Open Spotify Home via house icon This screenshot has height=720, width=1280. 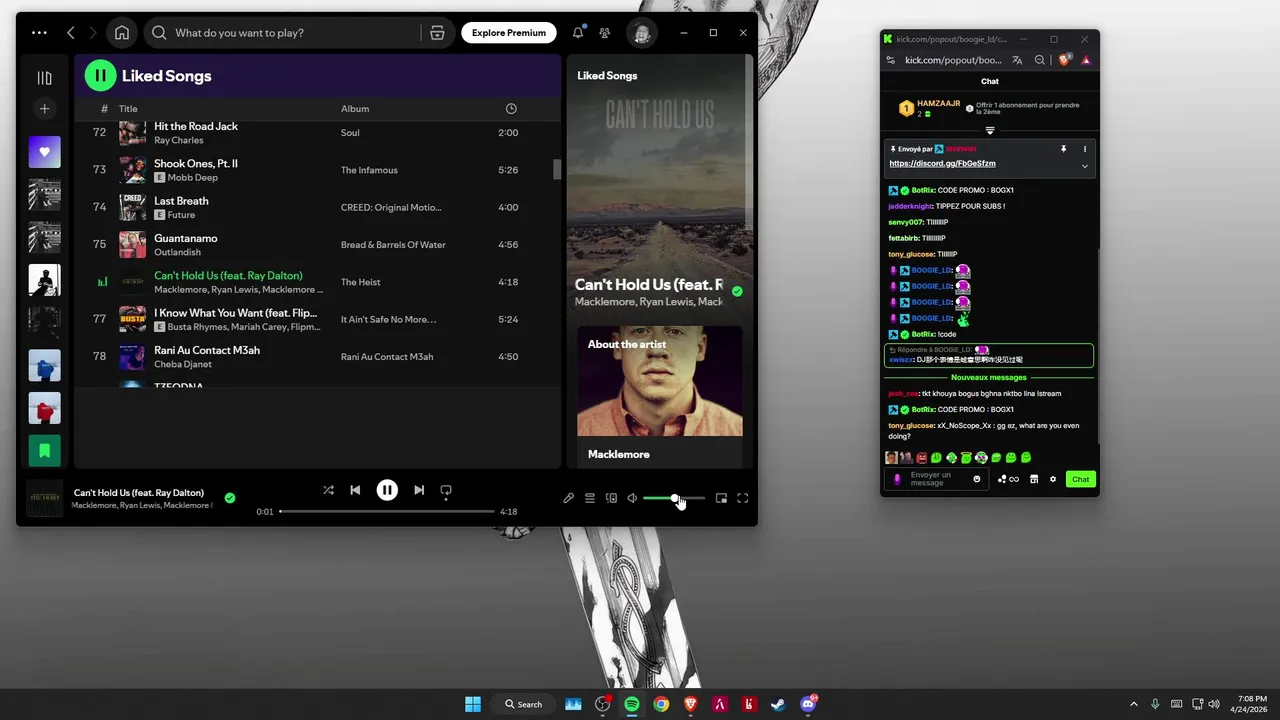(x=122, y=33)
